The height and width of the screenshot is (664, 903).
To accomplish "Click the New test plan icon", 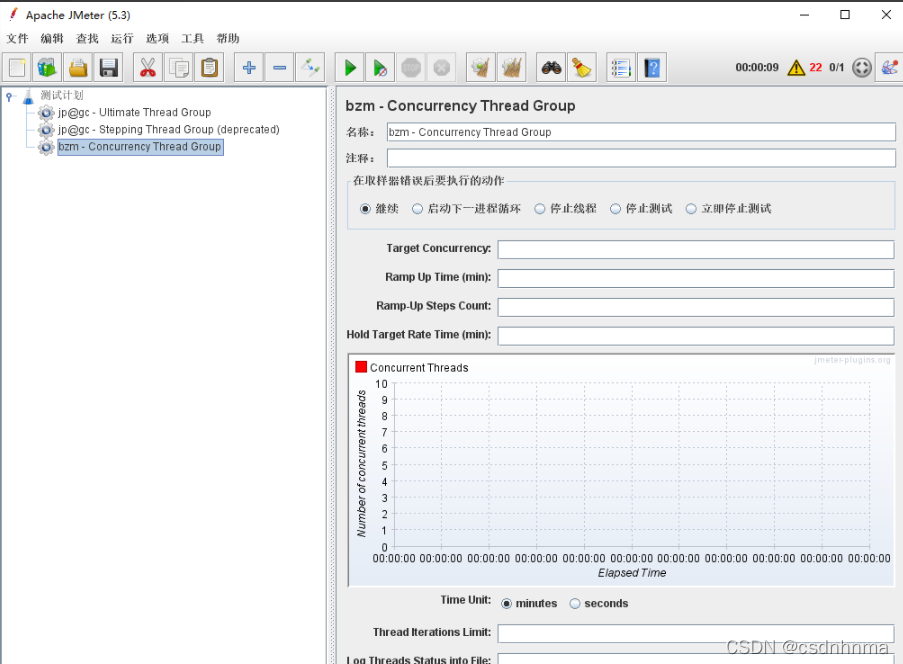I will point(17,68).
